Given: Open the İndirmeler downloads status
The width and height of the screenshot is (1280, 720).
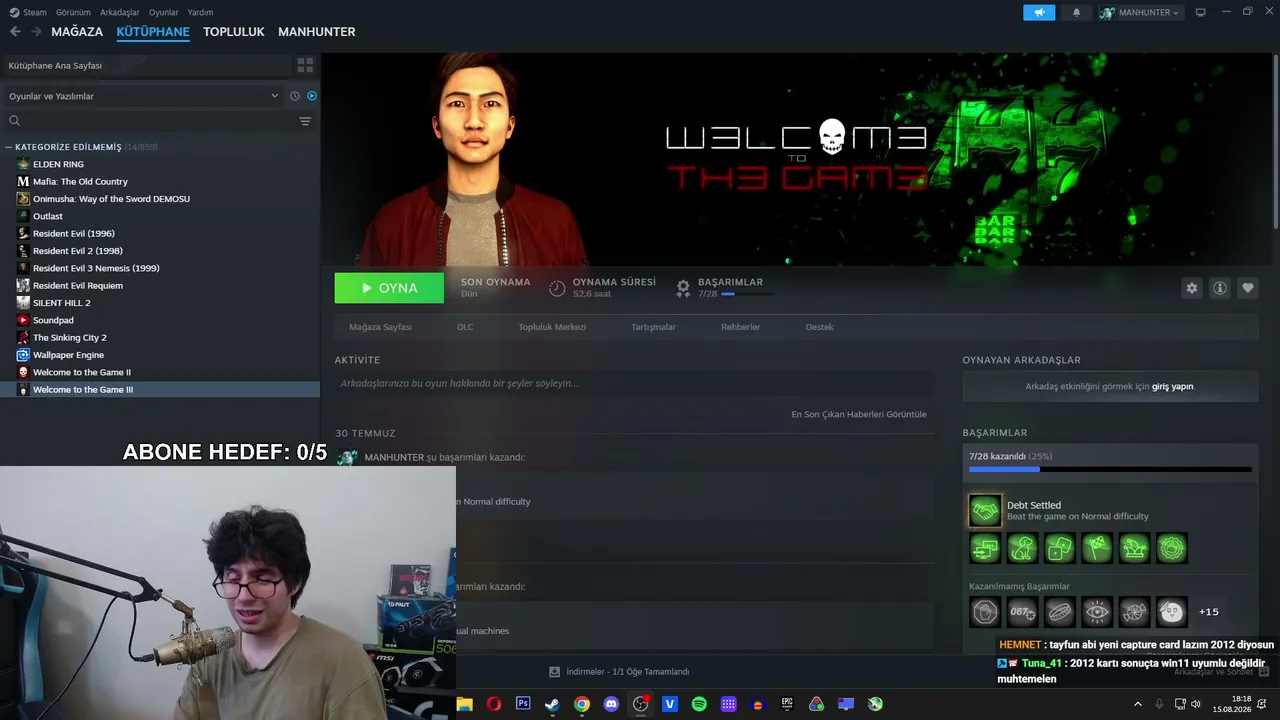Looking at the screenshot, I should [x=620, y=672].
